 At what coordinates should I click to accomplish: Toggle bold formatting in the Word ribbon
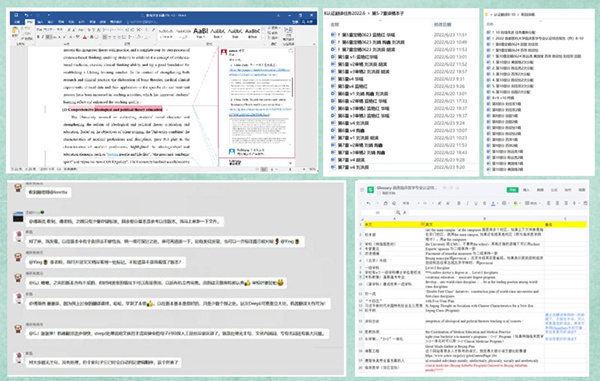(x=38, y=37)
